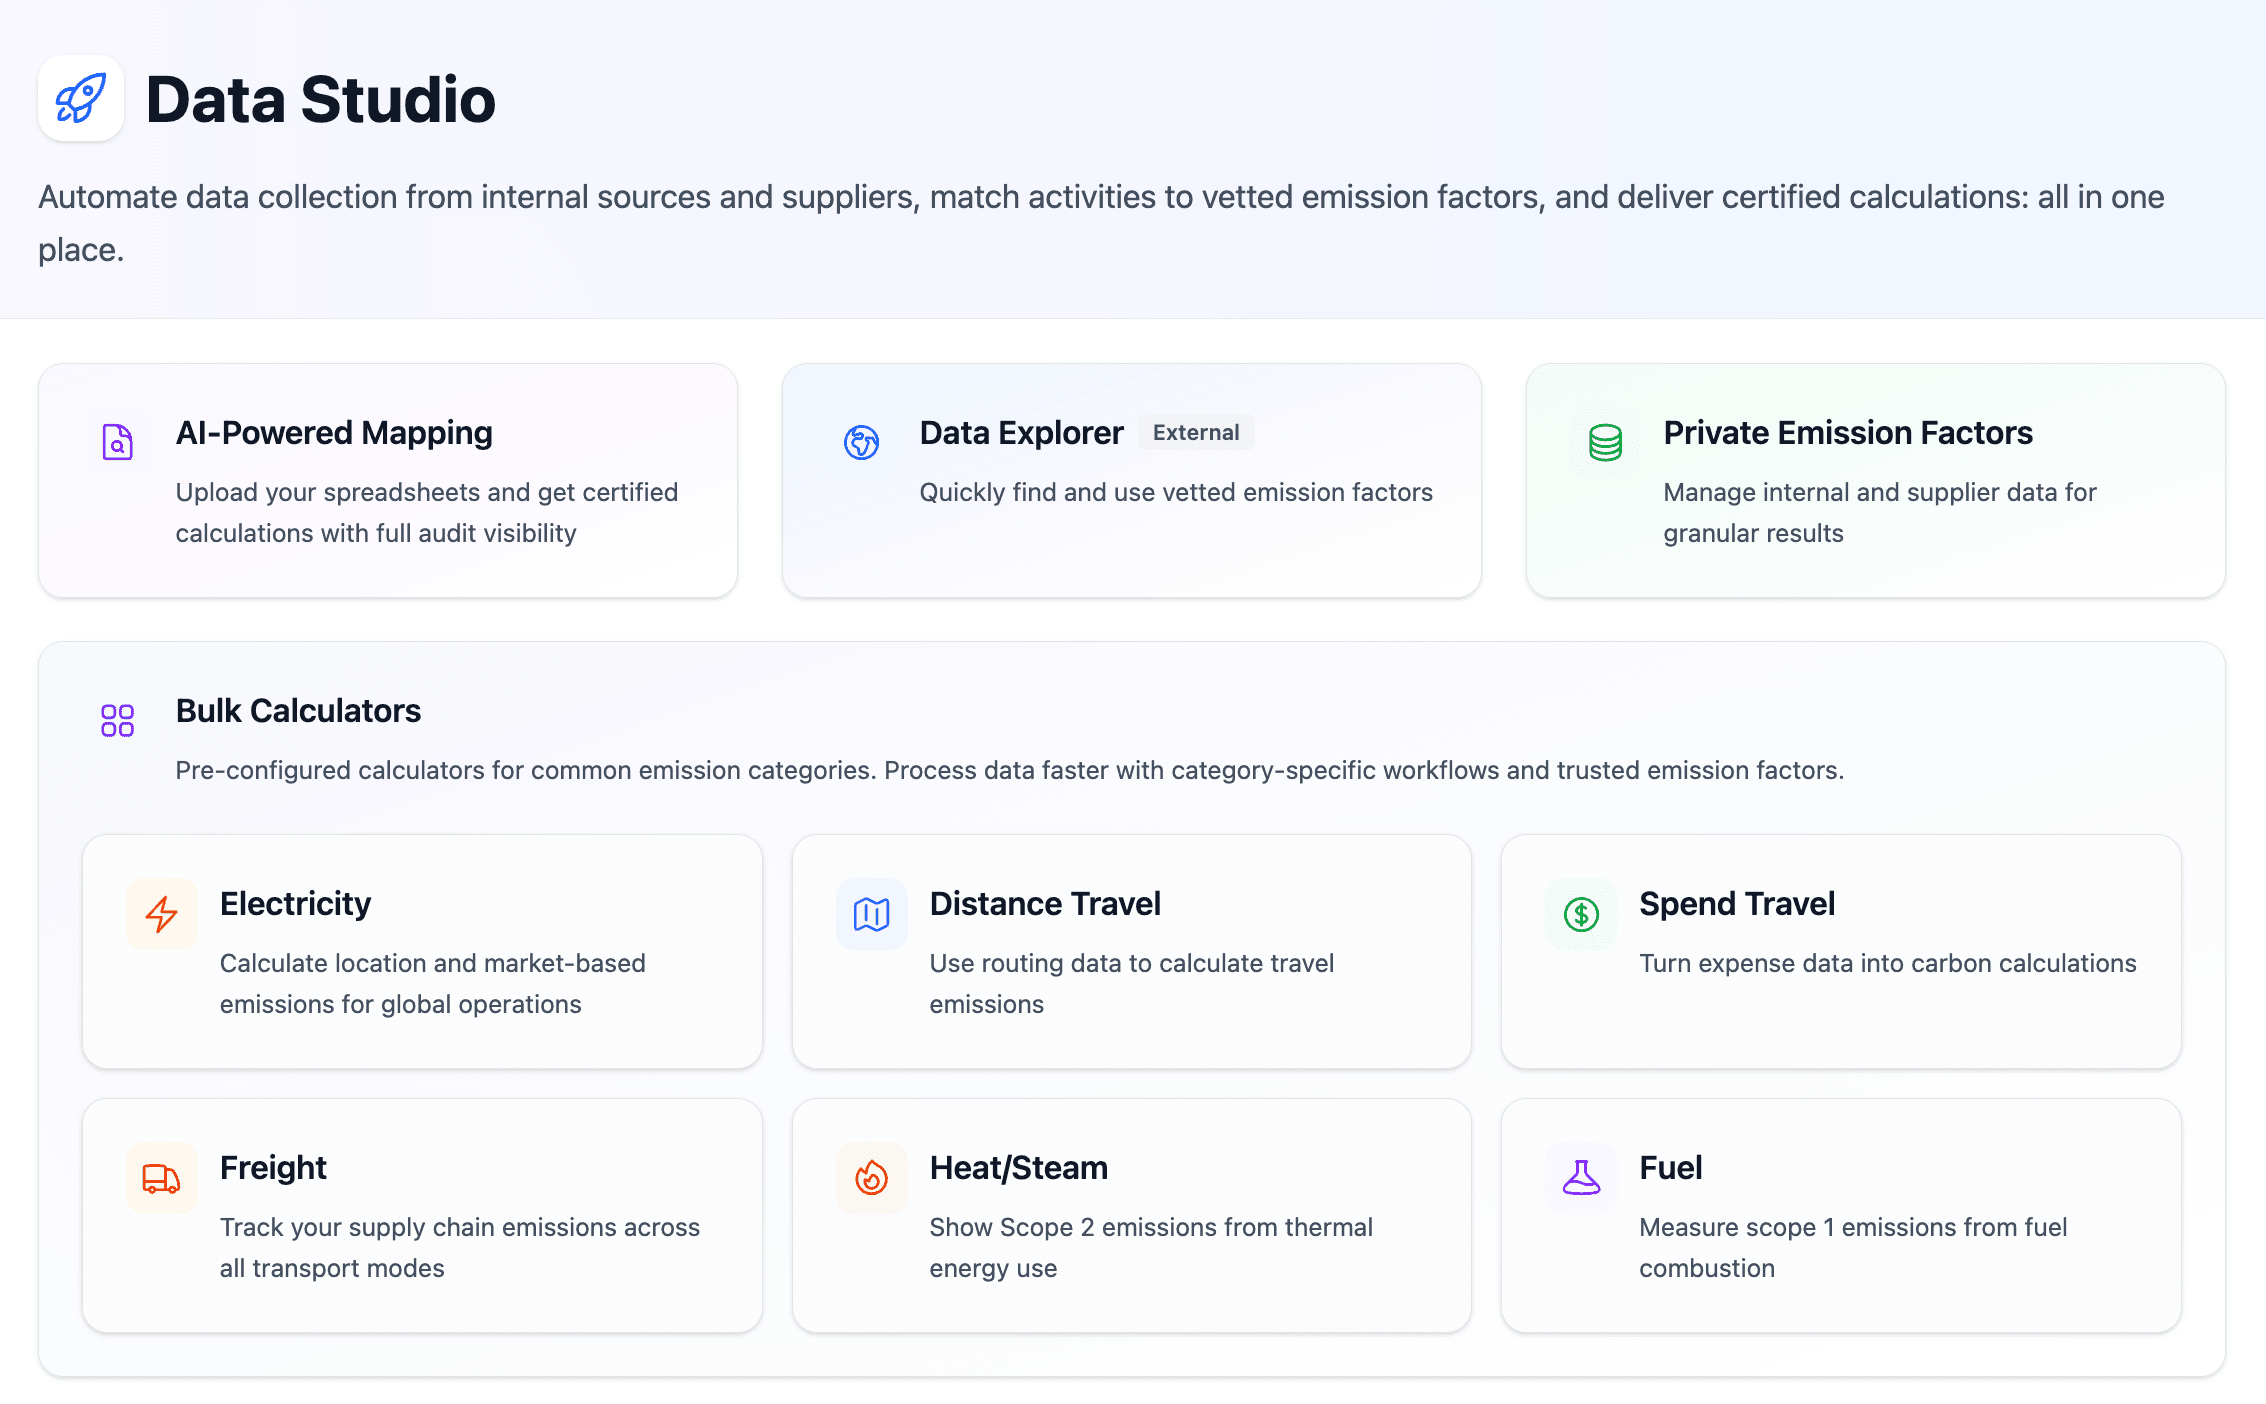Click the Bulk Calculators grid icon
The width and height of the screenshot is (2266, 1404).
[117, 719]
